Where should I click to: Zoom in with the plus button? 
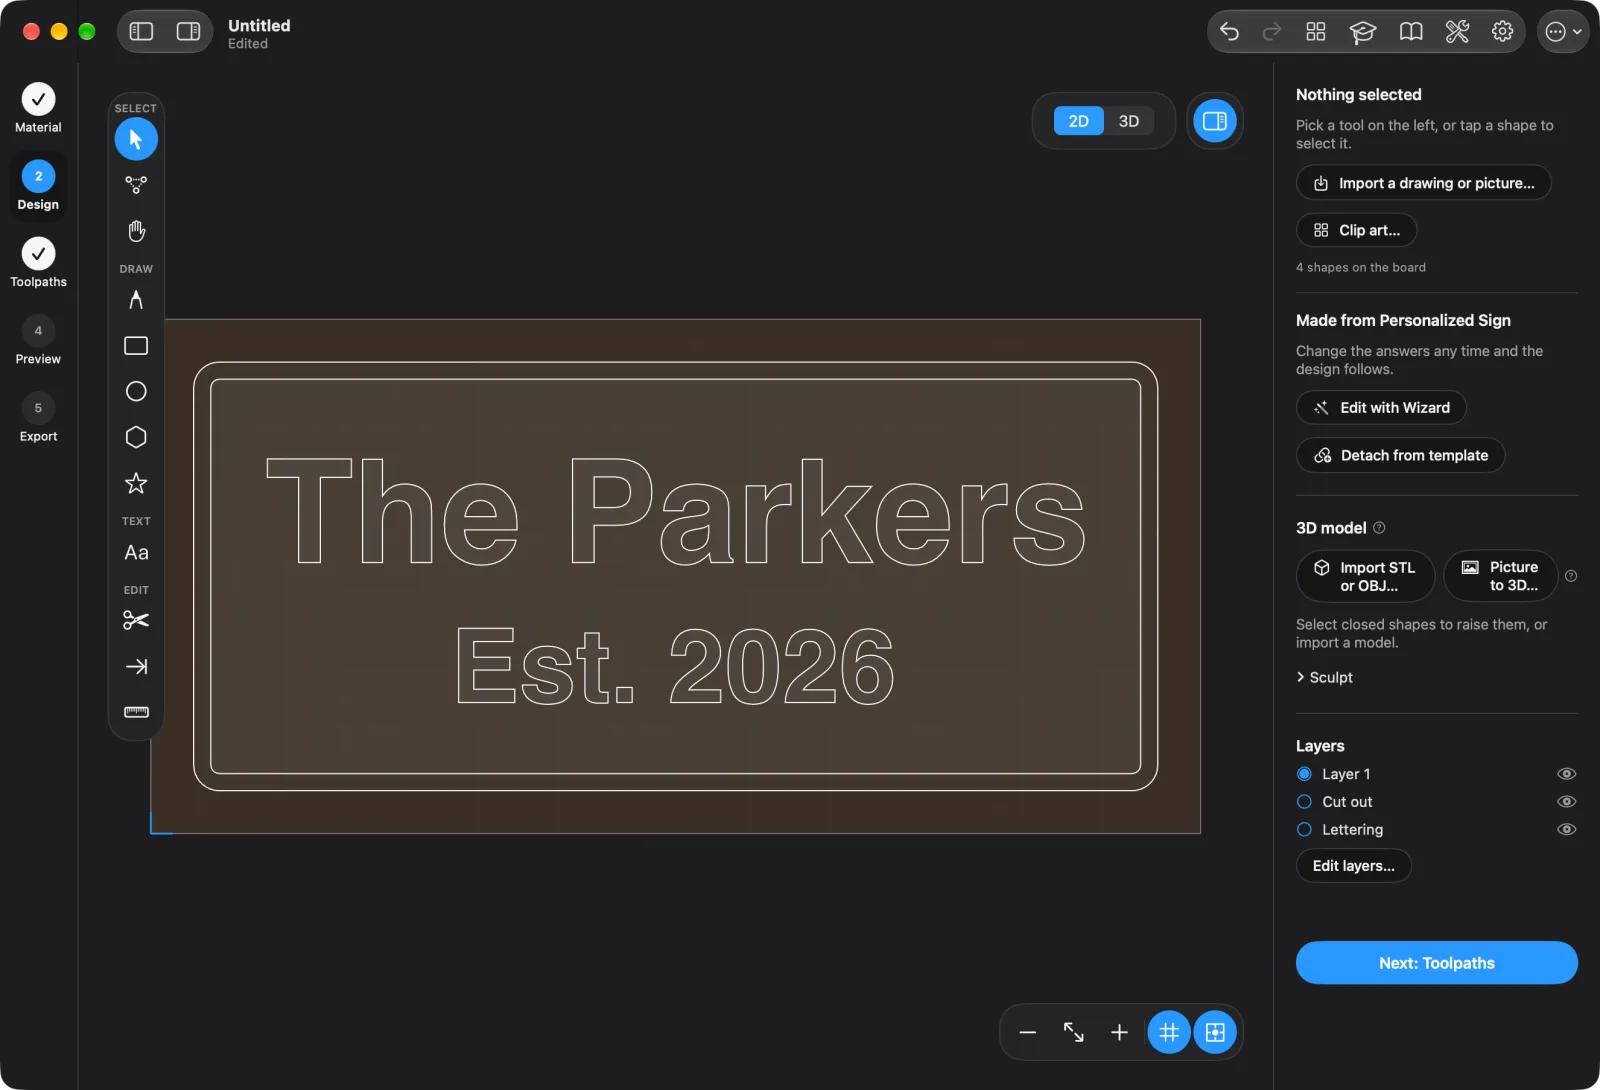(x=1119, y=1032)
